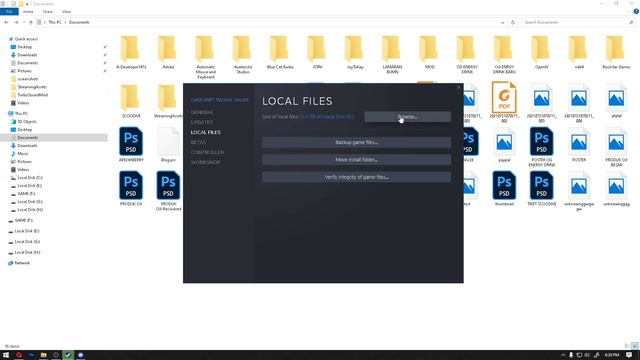Click Browse button in Steam Local Files
Screen dimensions: 640x360
tap(407, 117)
